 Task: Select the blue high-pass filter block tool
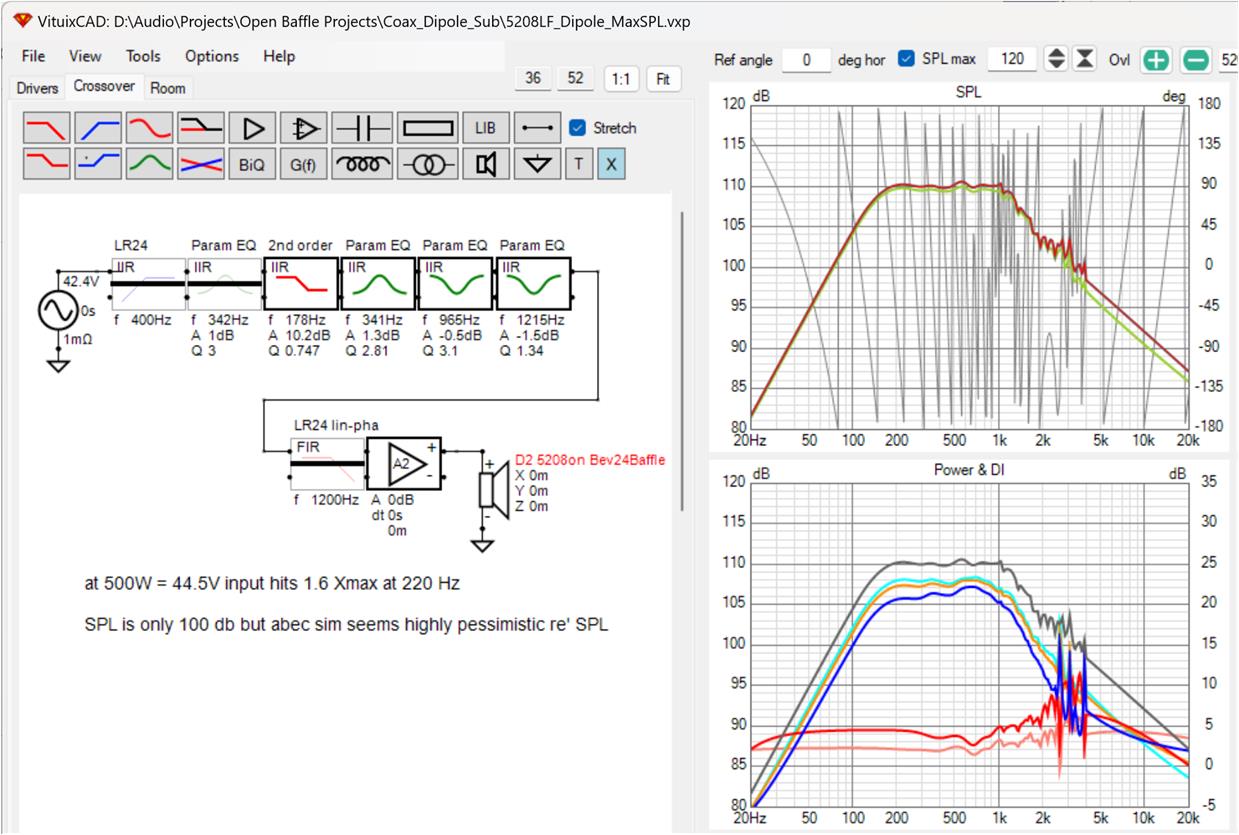(98, 128)
